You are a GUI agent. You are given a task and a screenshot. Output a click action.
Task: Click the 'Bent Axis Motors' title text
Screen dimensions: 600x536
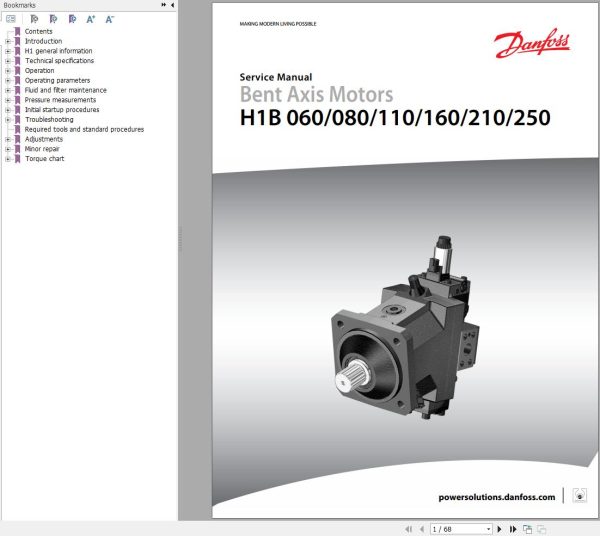click(316, 94)
